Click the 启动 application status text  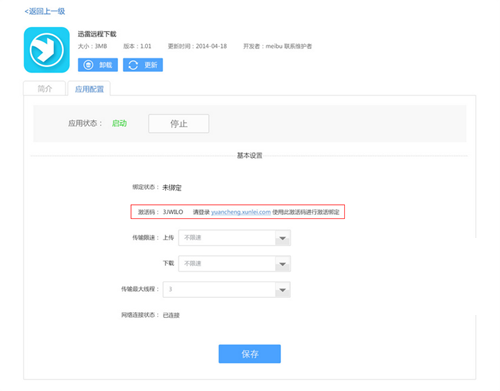tap(119, 123)
